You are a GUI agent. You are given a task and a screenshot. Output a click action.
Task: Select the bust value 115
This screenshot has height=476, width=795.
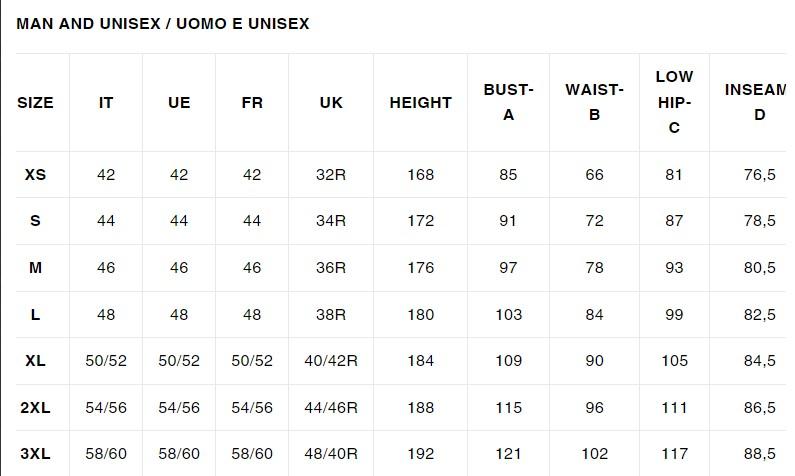click(508, 408)
